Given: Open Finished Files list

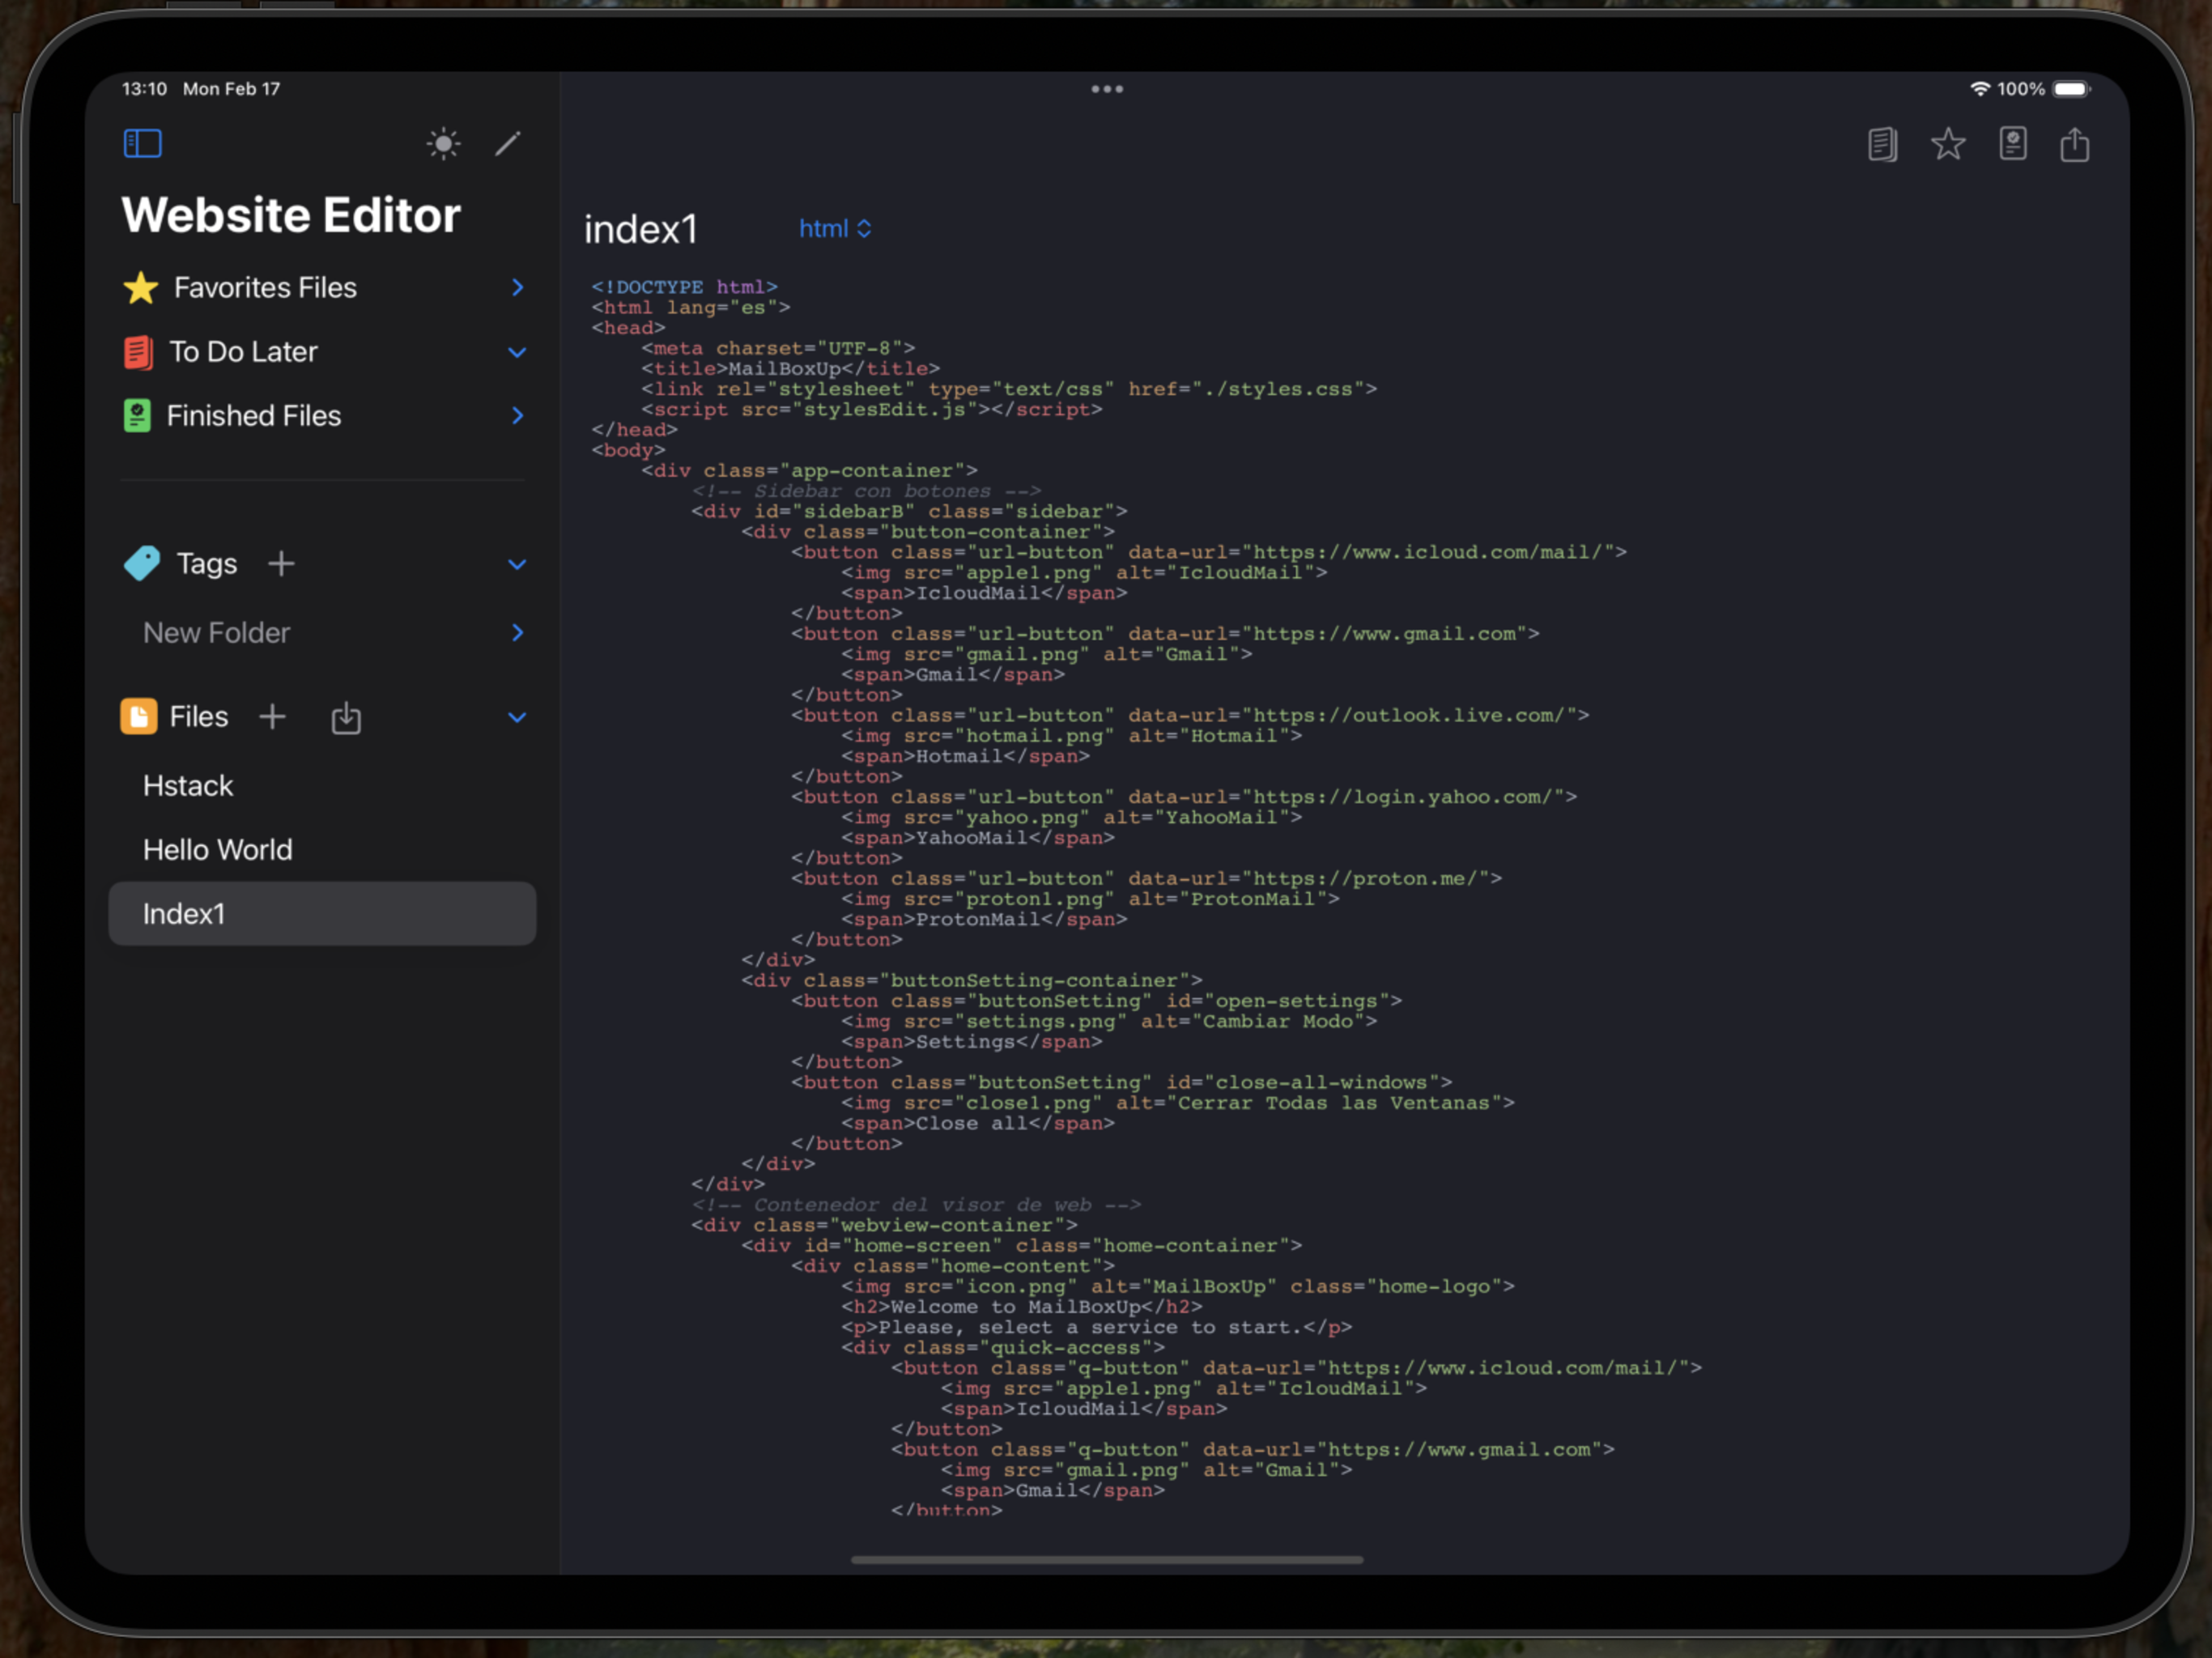Looking at the screenshot, I should tap(254, 416).
